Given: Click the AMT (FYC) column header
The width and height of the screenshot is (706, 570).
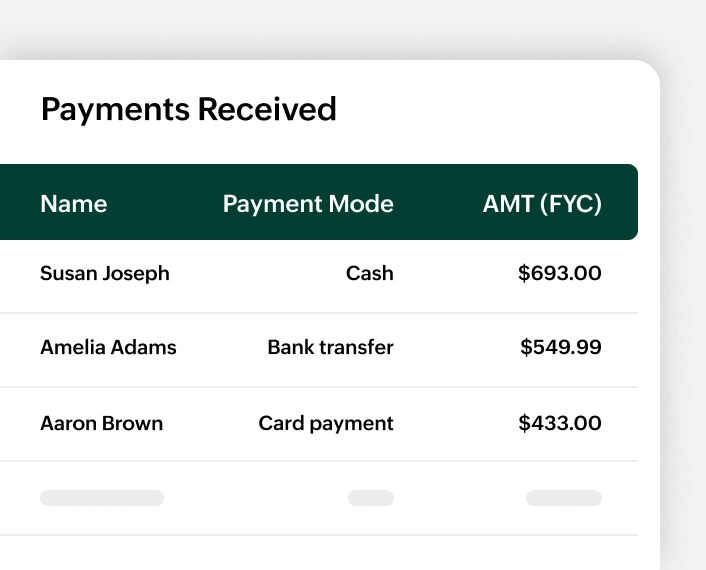Looking at the screenshot, I should 542,204.
